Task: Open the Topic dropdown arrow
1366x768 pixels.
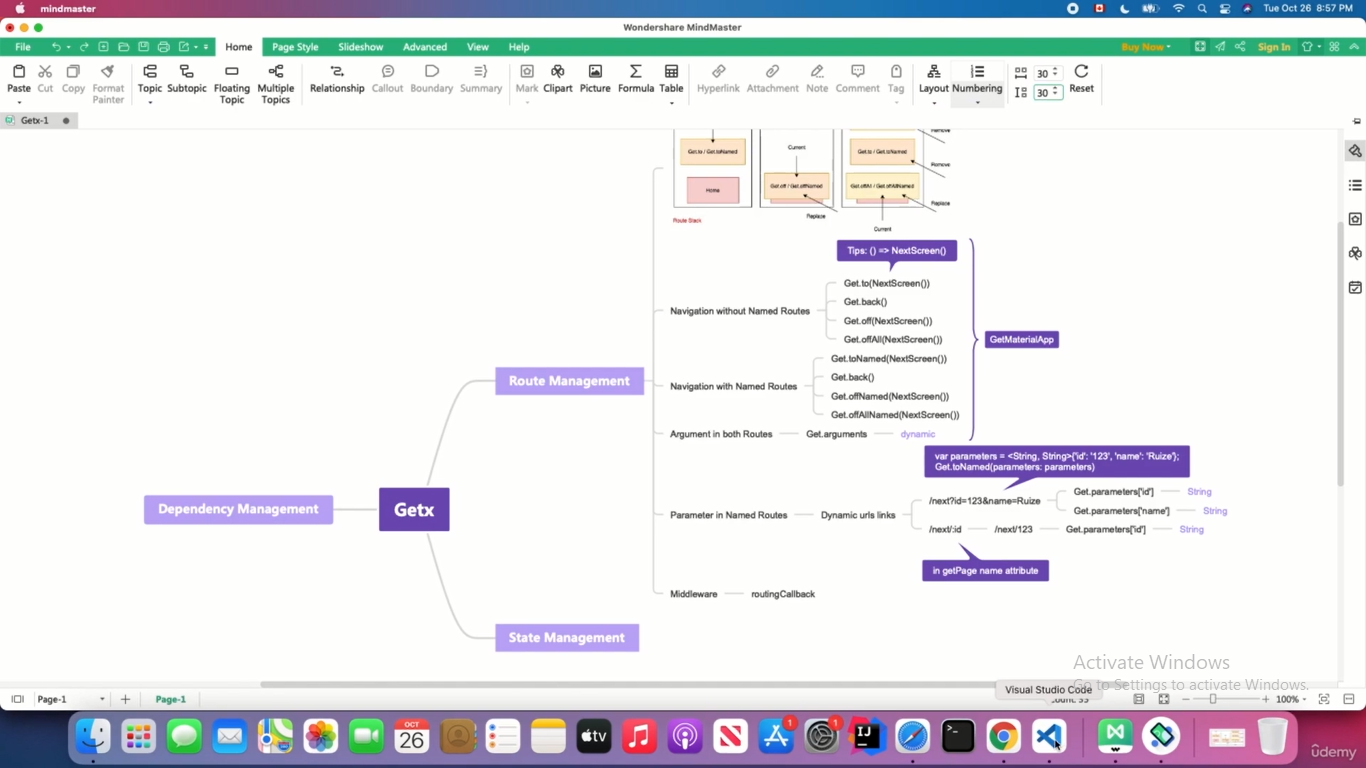Action: pos(150,102)
